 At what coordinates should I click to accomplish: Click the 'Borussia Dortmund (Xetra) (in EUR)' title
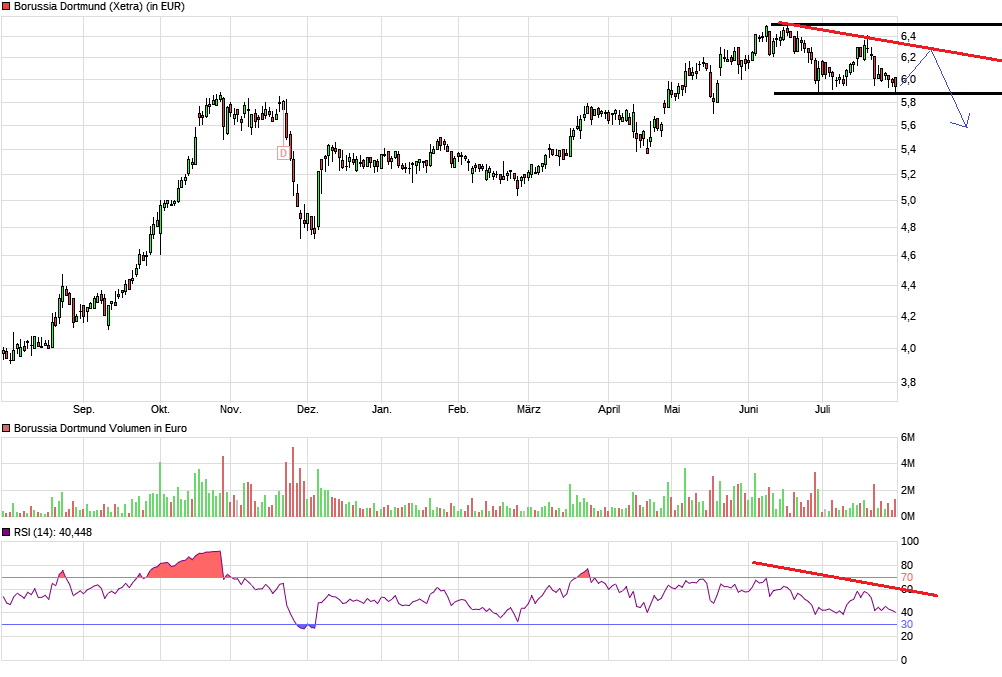pyautogui.click(x=99, y=6)
